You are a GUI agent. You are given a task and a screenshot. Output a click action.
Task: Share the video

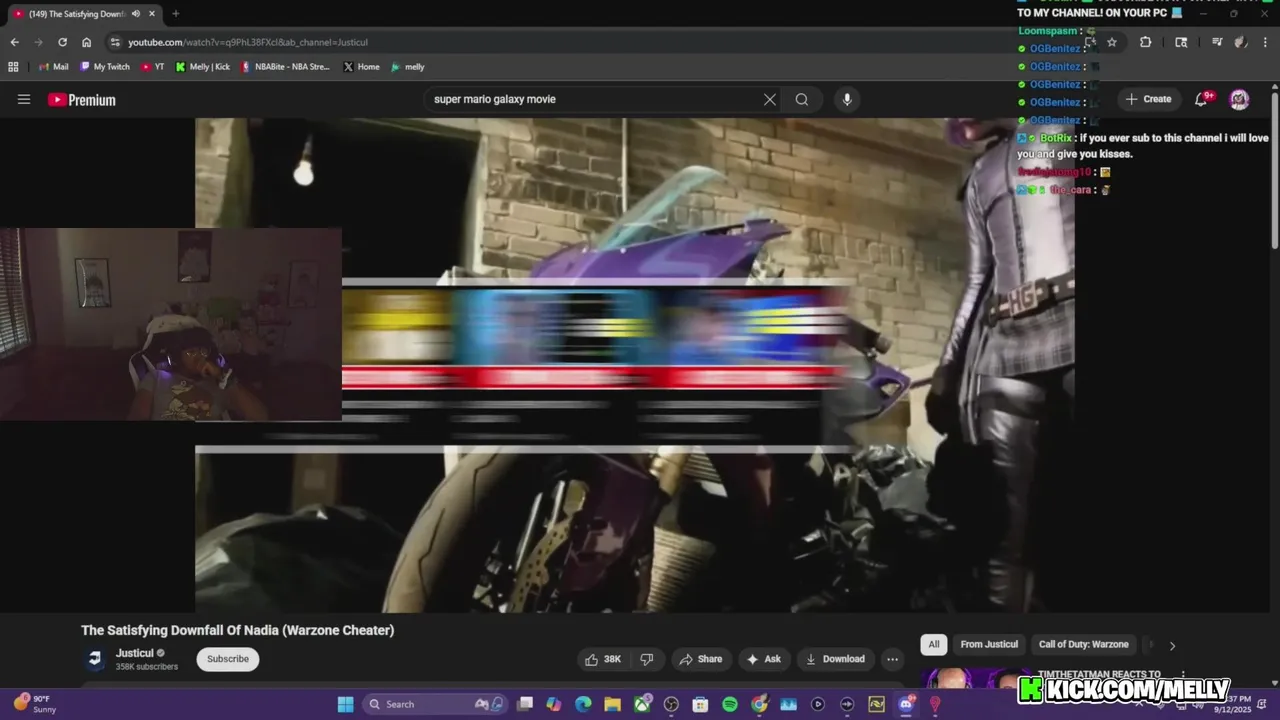coord(700,659)
